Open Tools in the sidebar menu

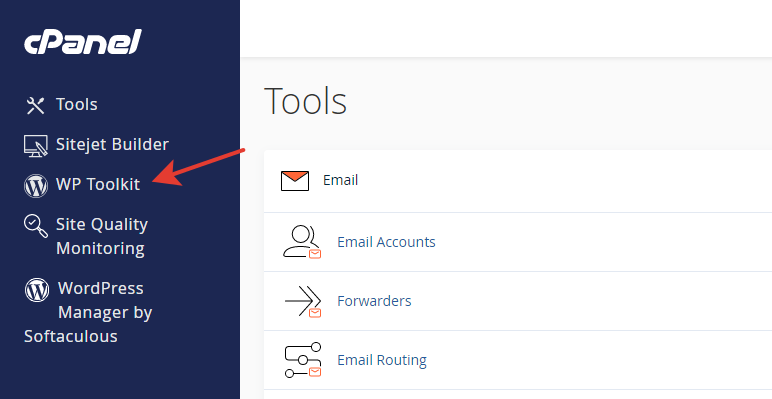77,104
